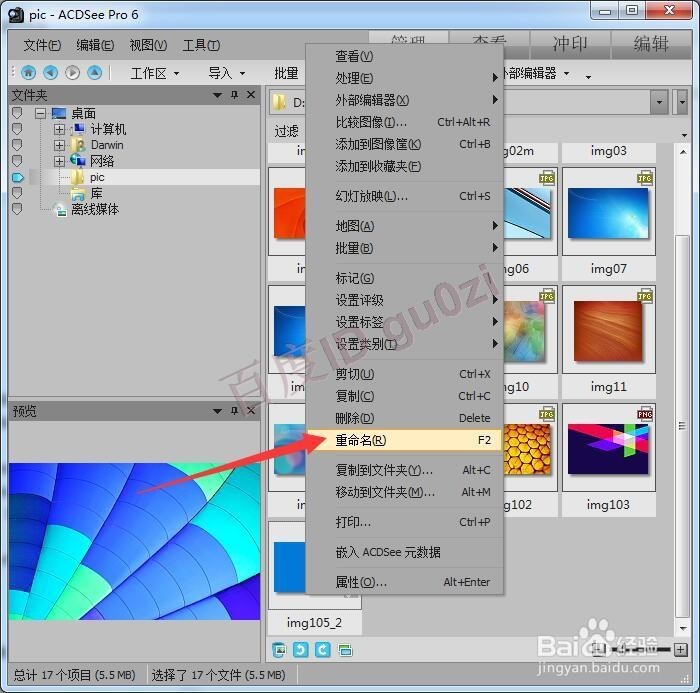This screenshot has width=700, height=693.
Task: Toggle easy-select marker beside 桌面
Action: point(17,113)
